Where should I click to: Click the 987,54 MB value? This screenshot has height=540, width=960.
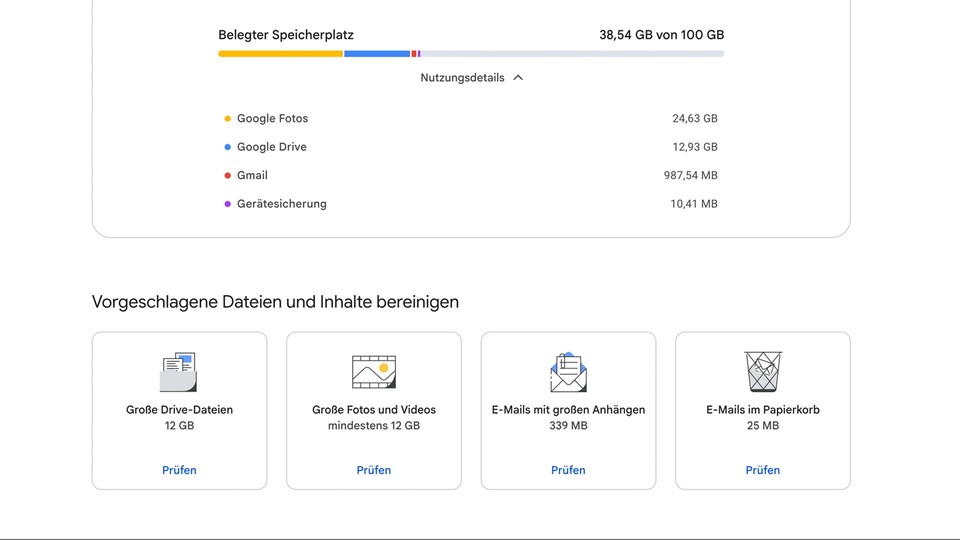691,175
